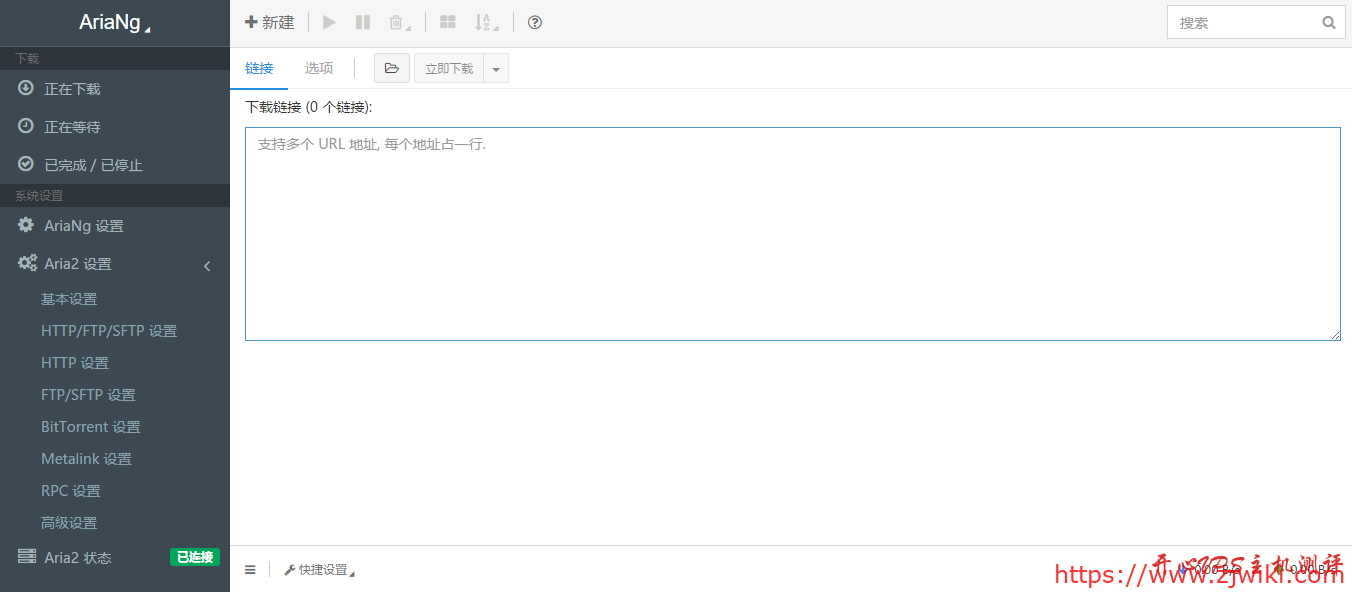Viewport: 1352px width, 592px height.
Task: Click the search magnifier icon
Action: point(1329,22)
